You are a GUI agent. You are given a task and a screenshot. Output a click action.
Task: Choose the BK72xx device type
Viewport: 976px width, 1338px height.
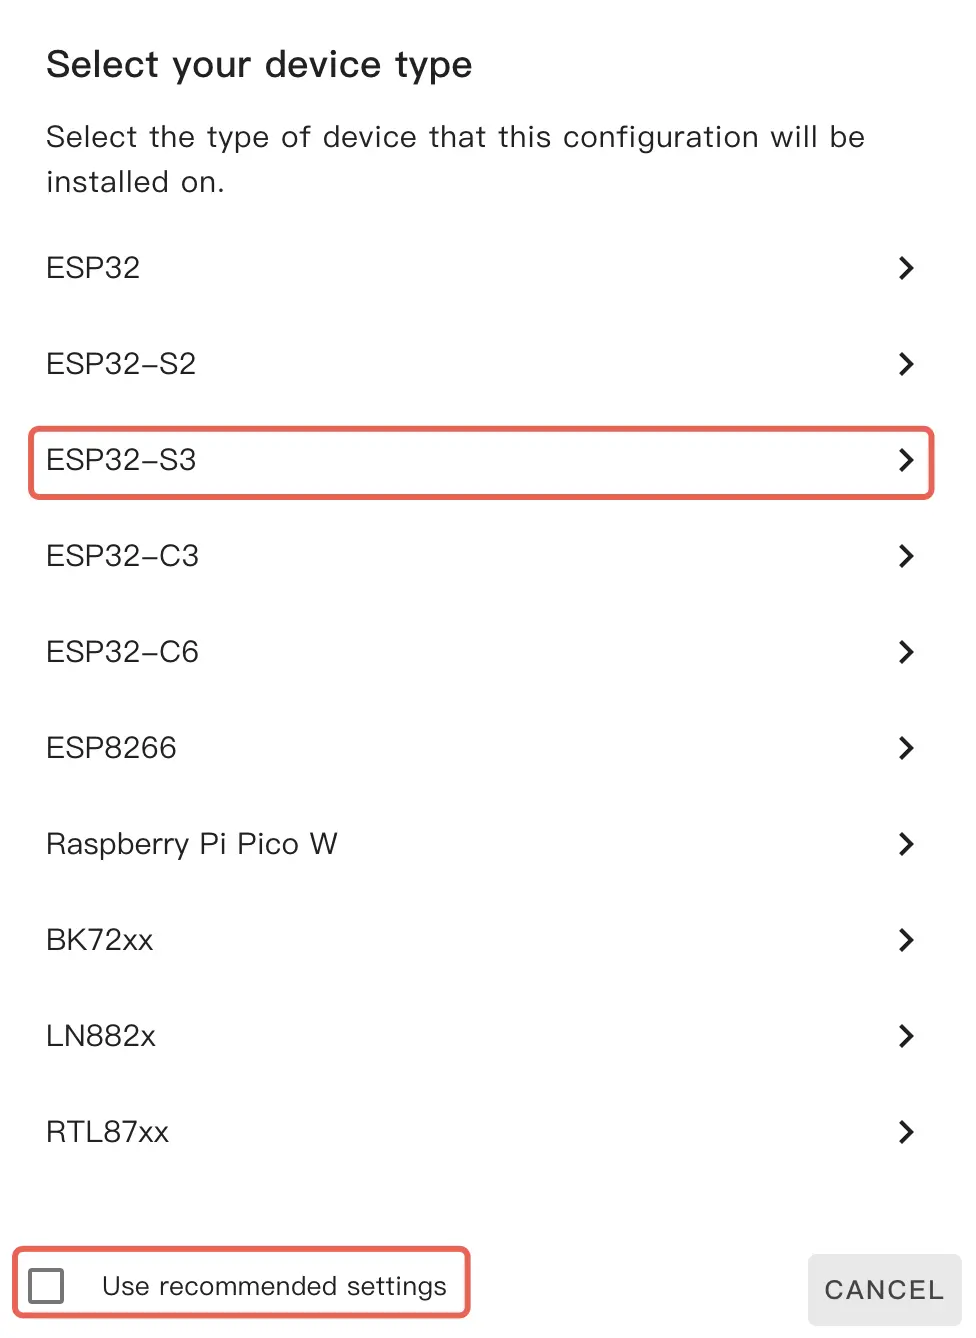(100, 940)
